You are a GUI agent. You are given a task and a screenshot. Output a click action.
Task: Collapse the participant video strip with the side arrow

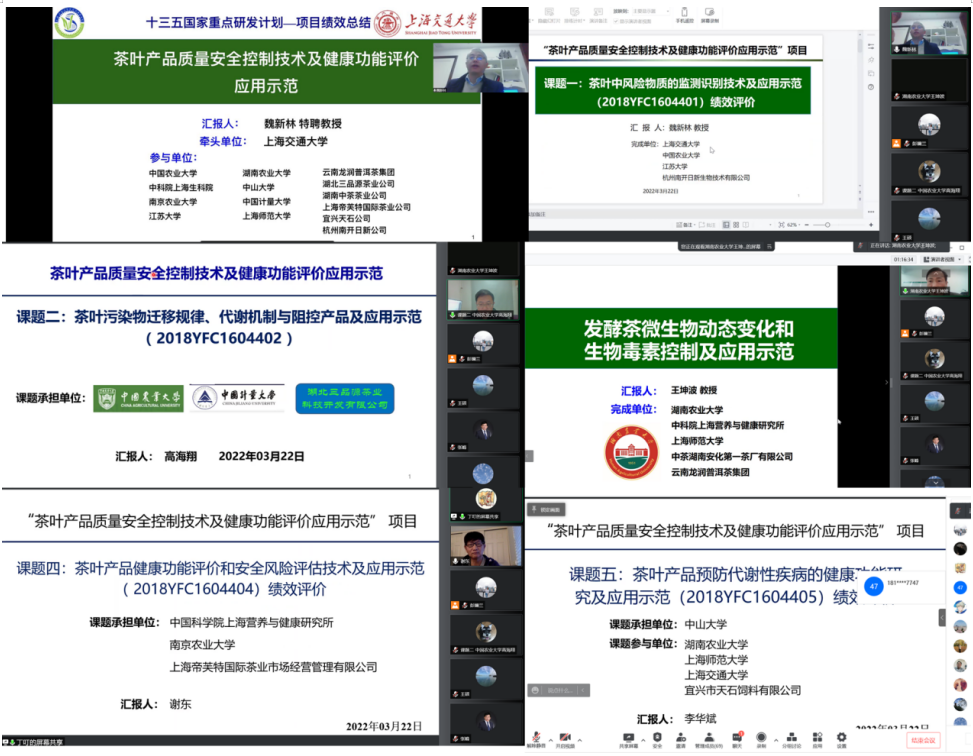886,382
